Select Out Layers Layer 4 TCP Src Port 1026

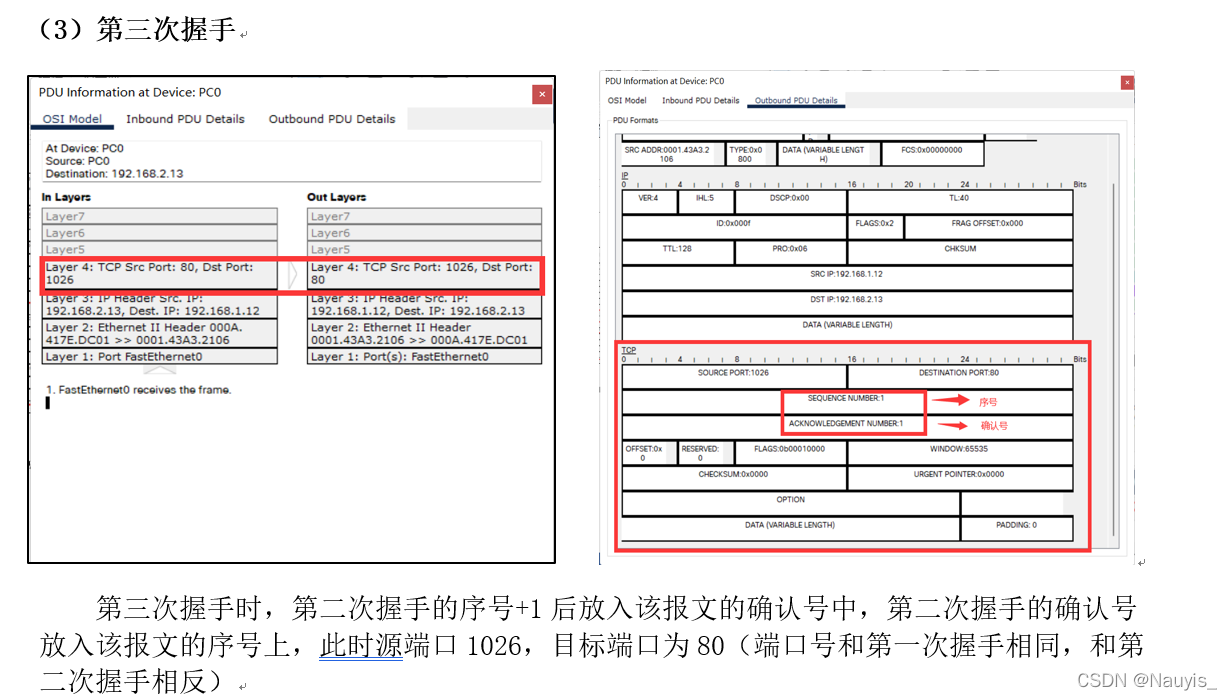pyautogui.click(x=424, y=274)
